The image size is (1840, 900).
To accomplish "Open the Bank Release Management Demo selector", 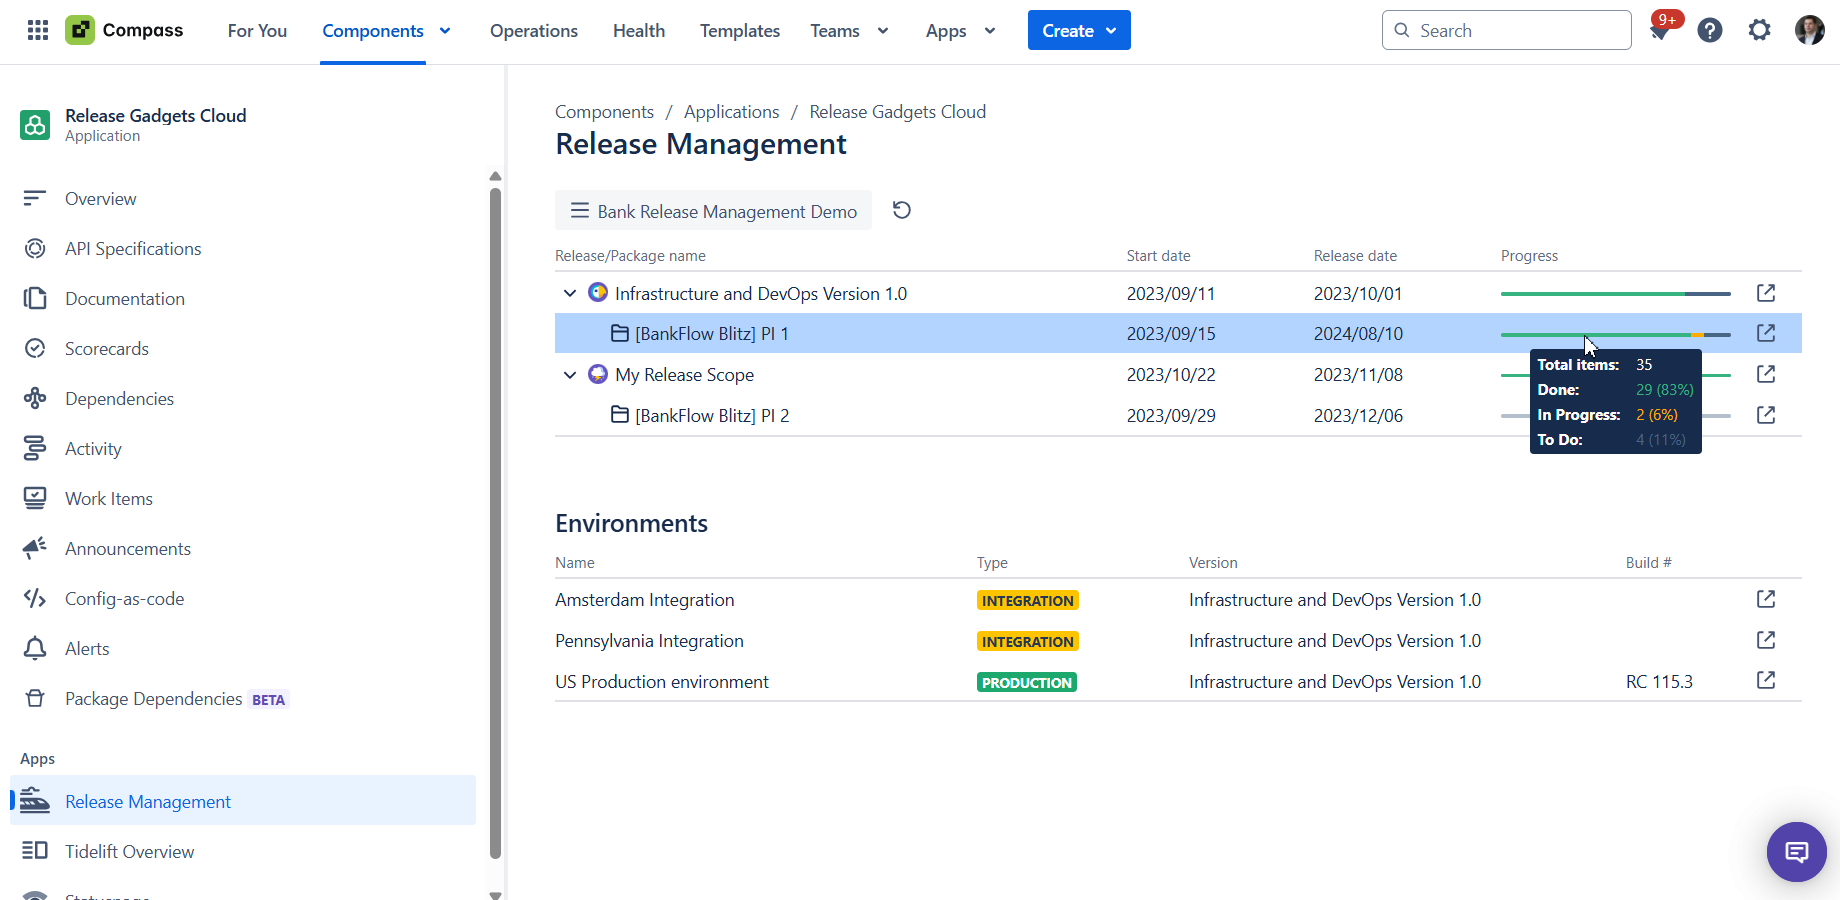I will pos(713,211).
